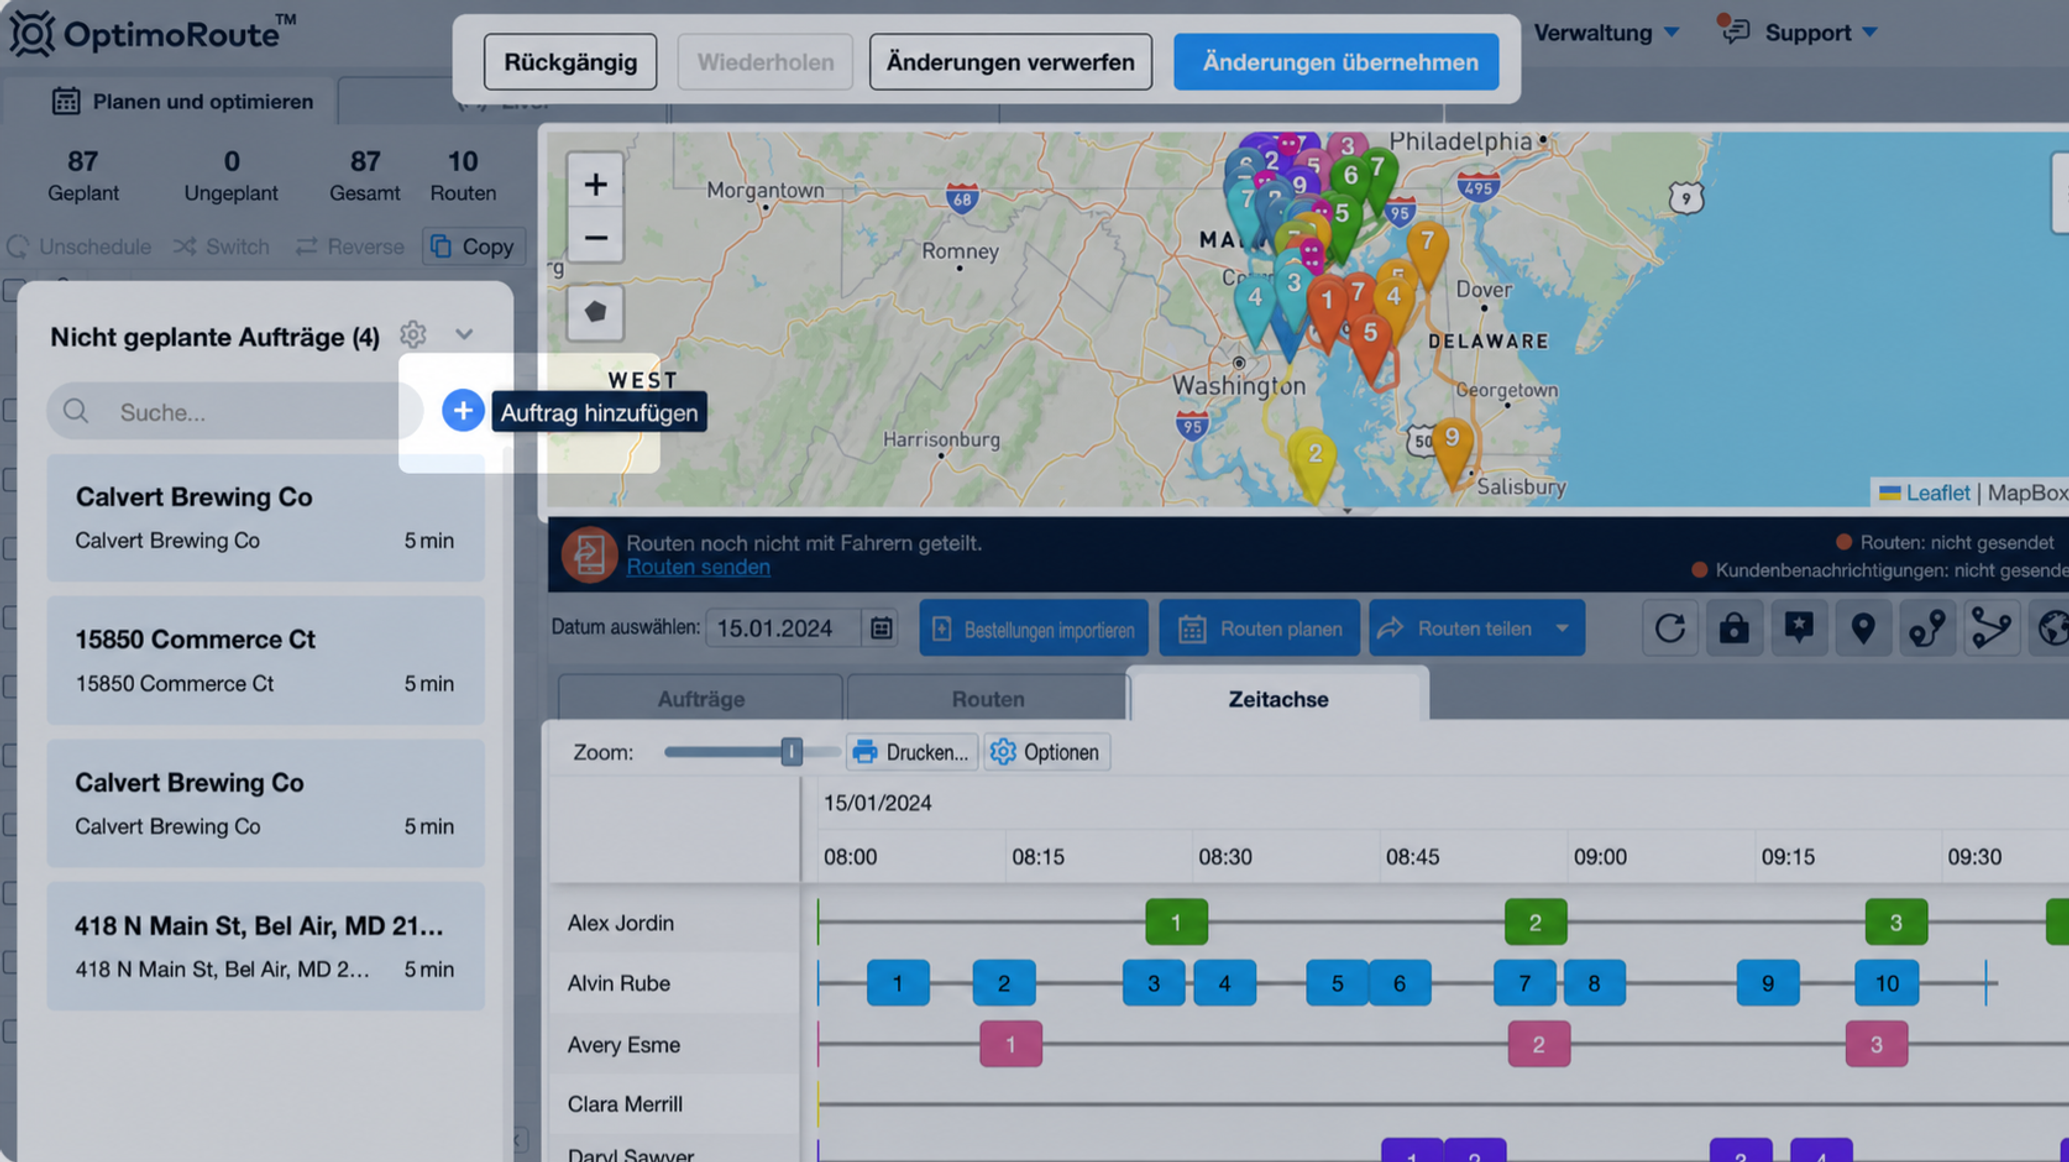Click the blue plus Auftrag hinzufügen button
Screen dimensions: 2069x1162
click(462, 411)
